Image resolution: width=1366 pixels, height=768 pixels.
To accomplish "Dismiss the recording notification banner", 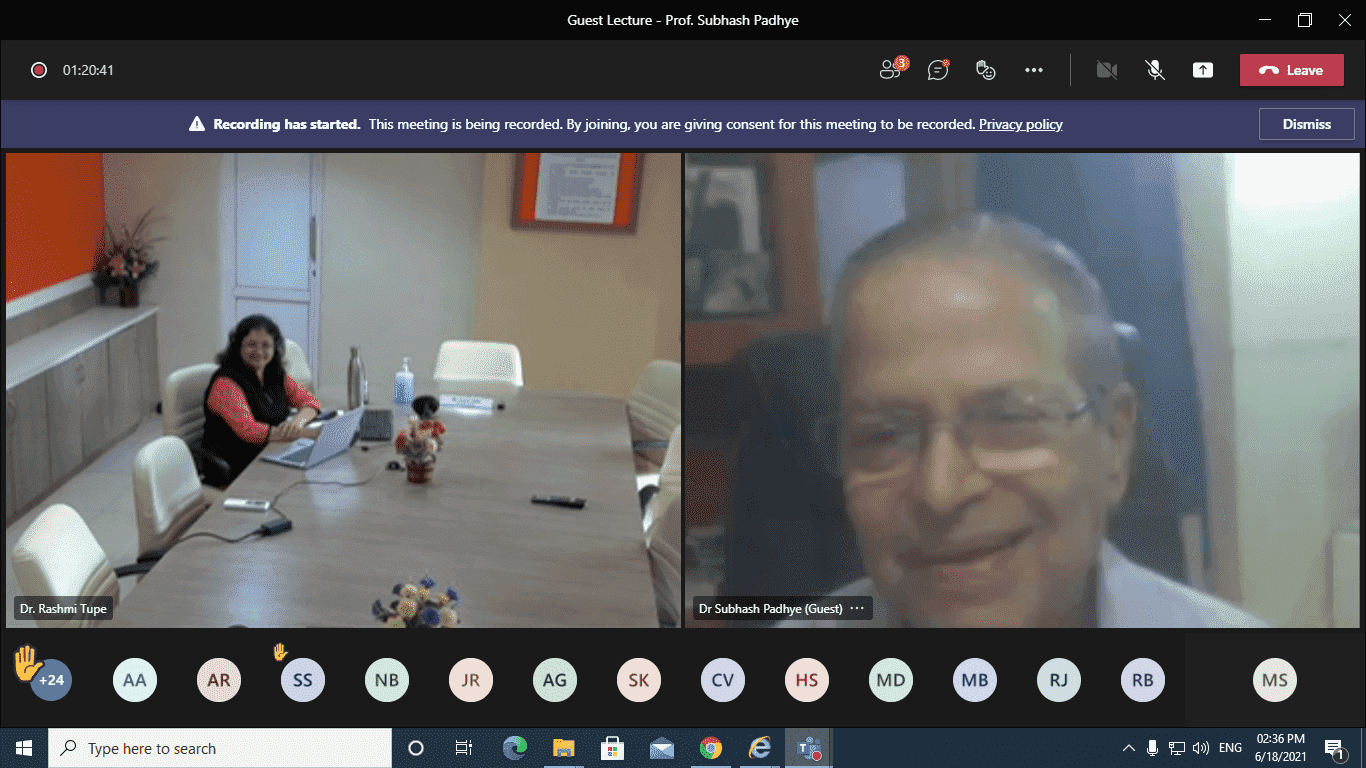I will coord(1306,124).
